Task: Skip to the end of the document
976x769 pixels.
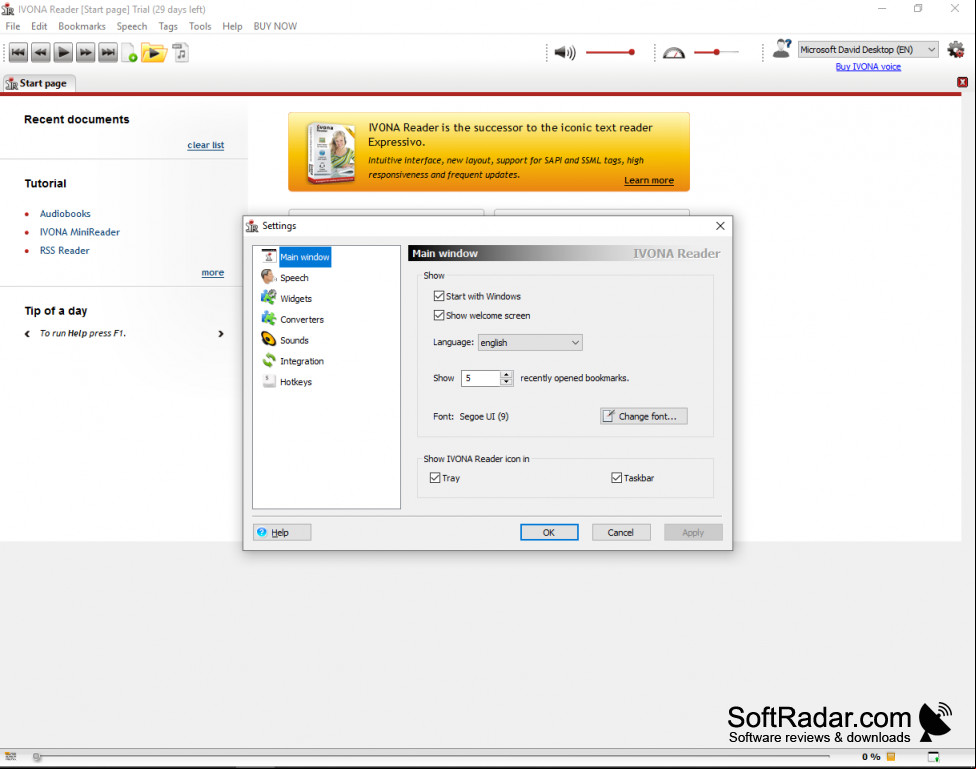Action: (x=108, y=52)
